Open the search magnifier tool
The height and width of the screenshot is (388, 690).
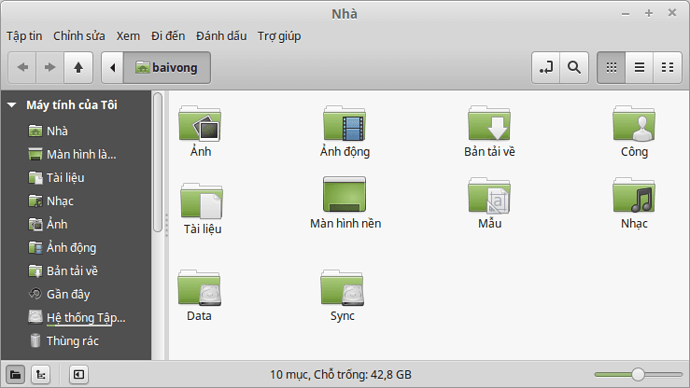(574, 67)
